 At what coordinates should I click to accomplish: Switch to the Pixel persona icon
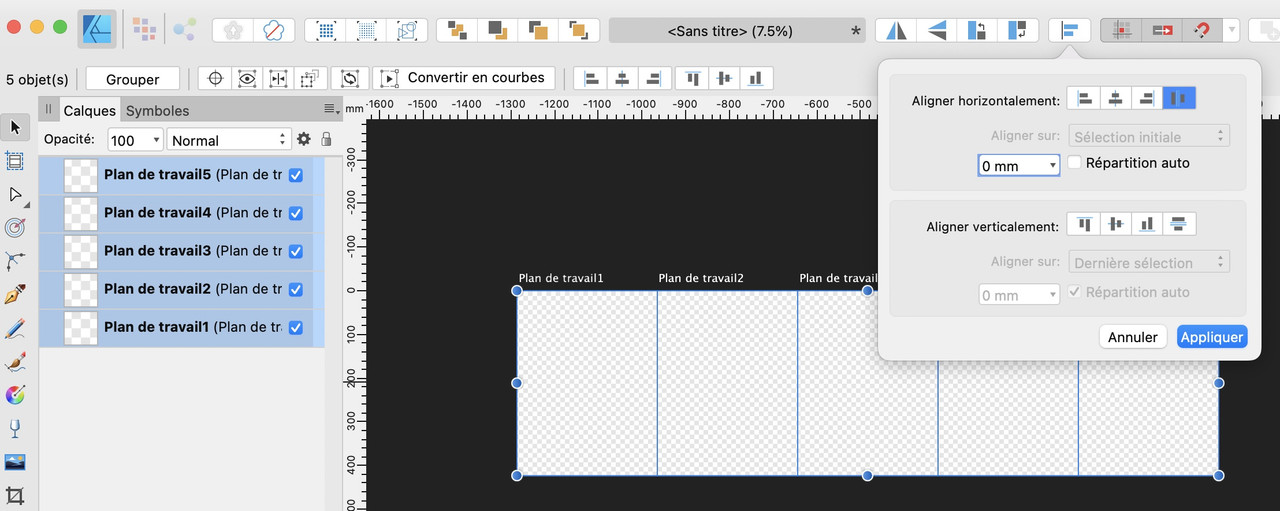[145, 30]
